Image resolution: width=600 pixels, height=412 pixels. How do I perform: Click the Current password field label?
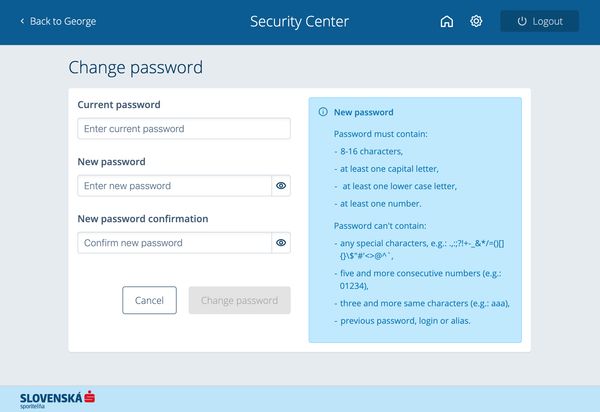pos(118,105)
